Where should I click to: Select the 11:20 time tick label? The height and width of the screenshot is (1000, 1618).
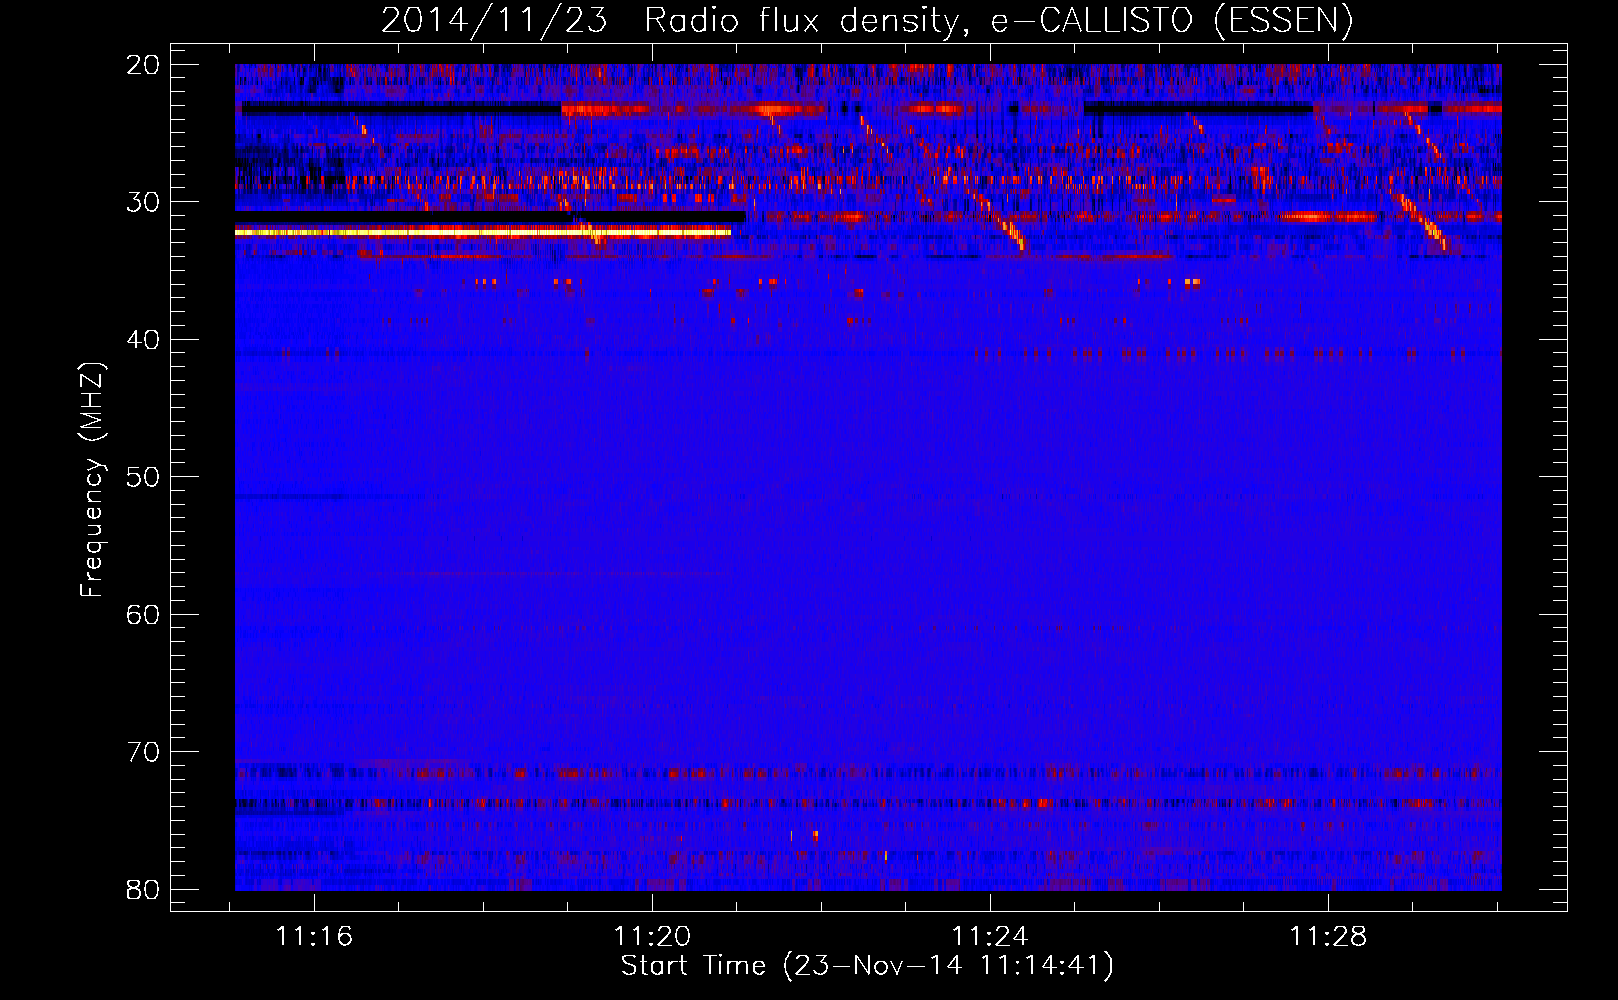point(652,937)
